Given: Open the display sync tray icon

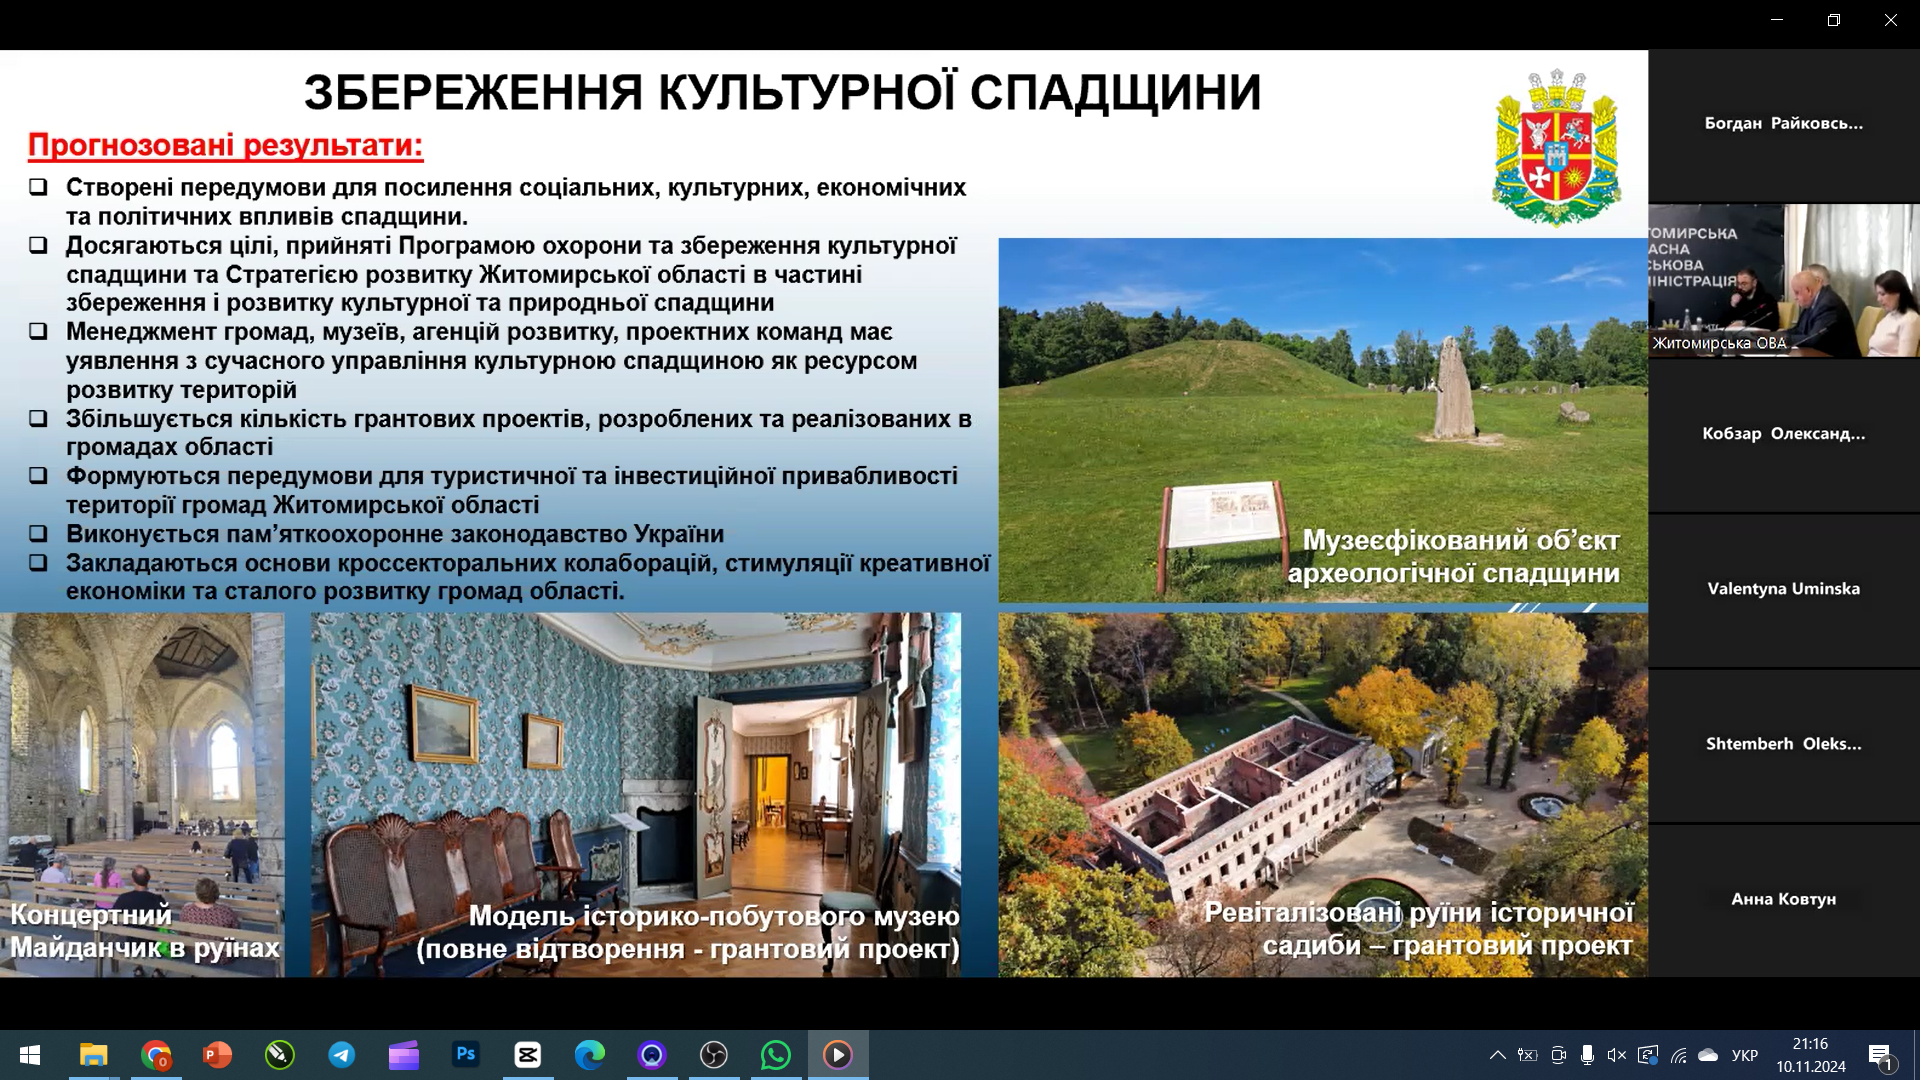Looking at the screenshot, I should click(x=1648, y=1055).
